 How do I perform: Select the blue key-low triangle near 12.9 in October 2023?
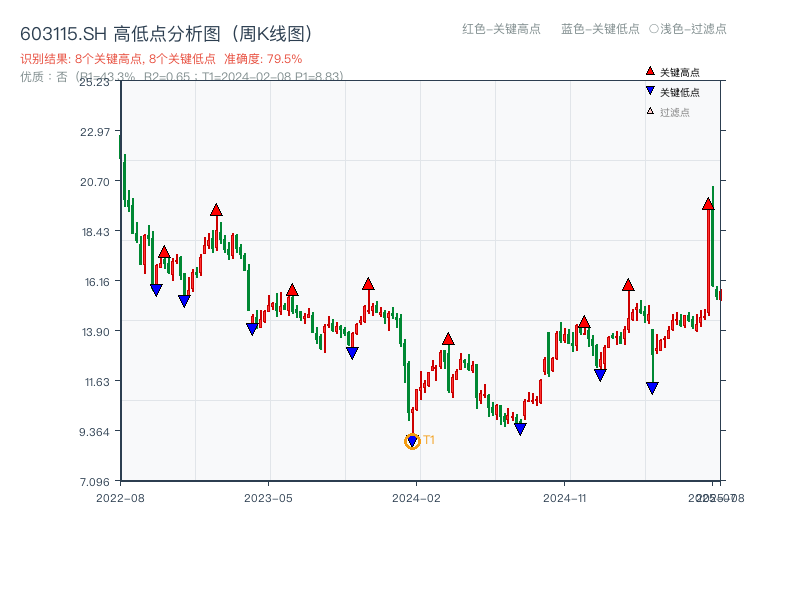tap(352, 353)
